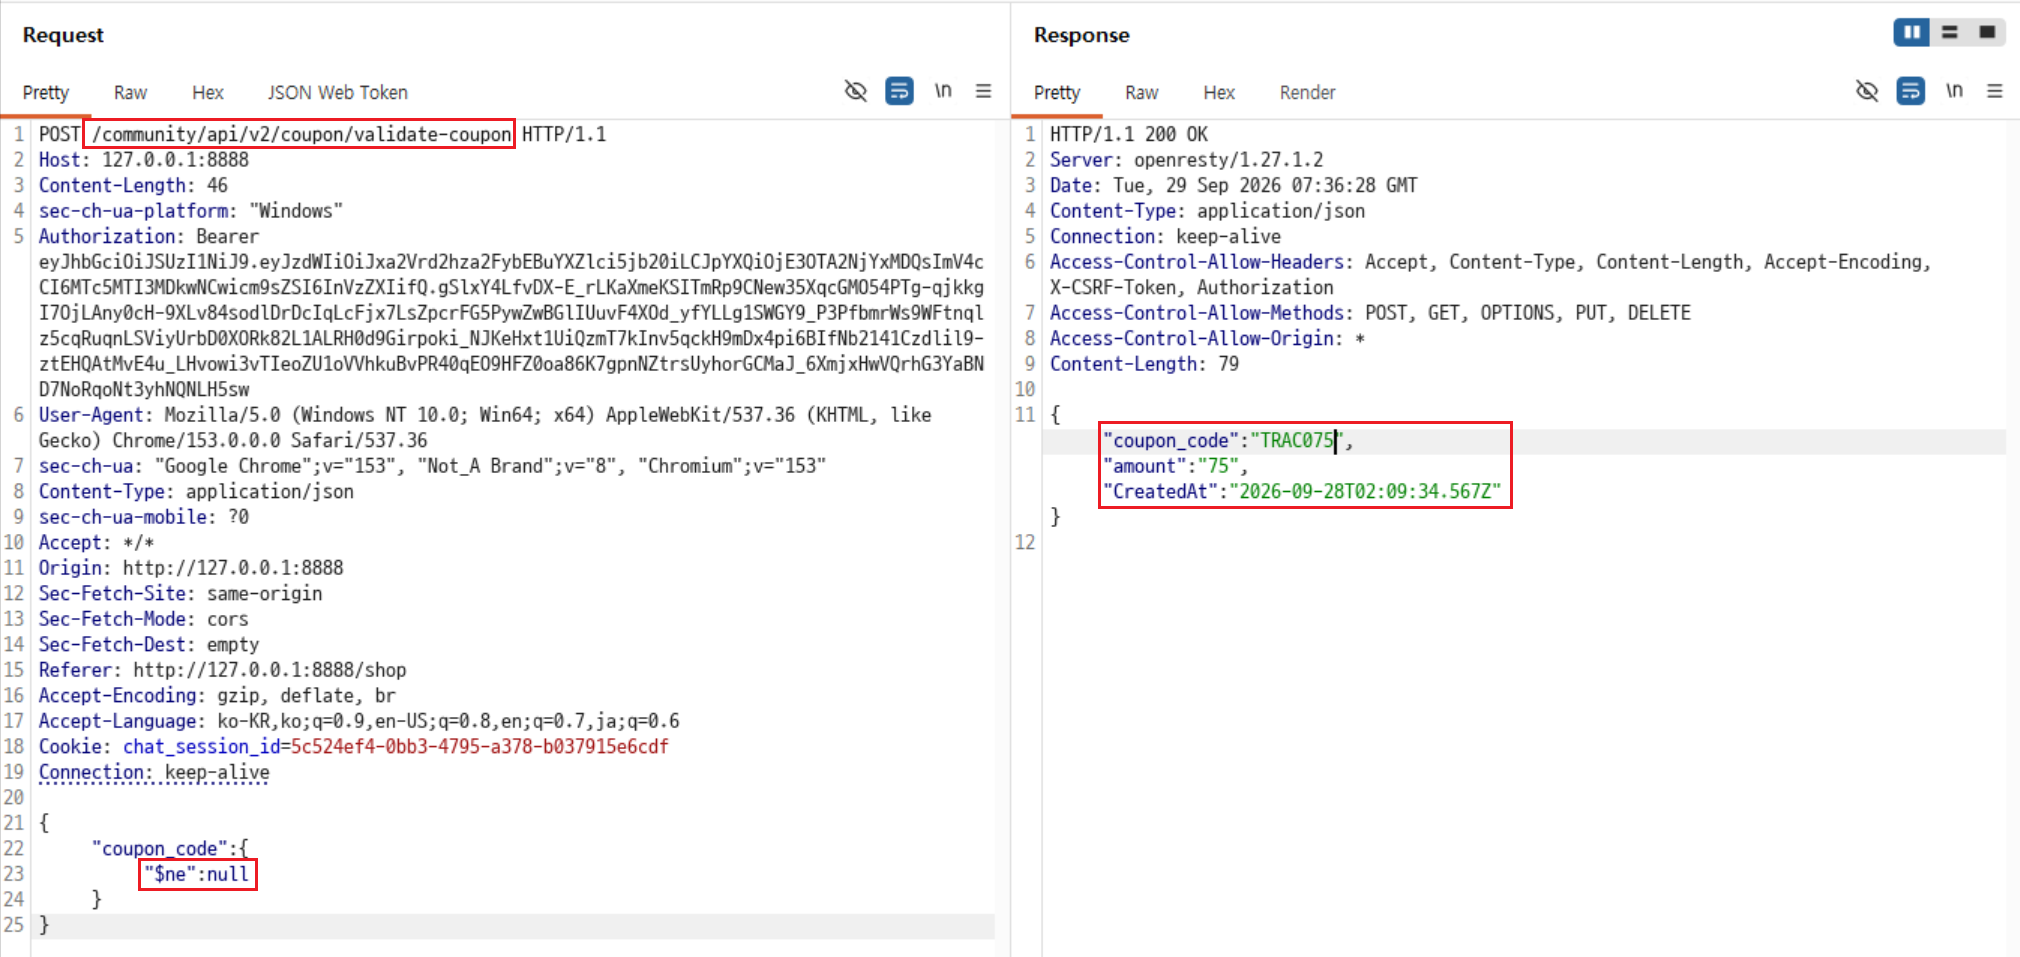This screenshot has height=957, width=2020.
Task: Toggle word wrap icon in Request panel
Action: point(899,91)
